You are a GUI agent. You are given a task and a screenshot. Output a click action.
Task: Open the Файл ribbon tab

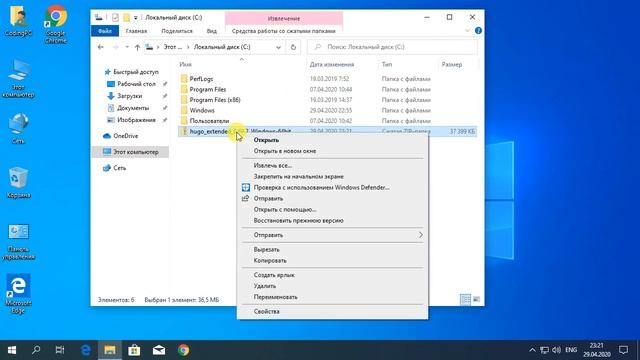point(105,31)
